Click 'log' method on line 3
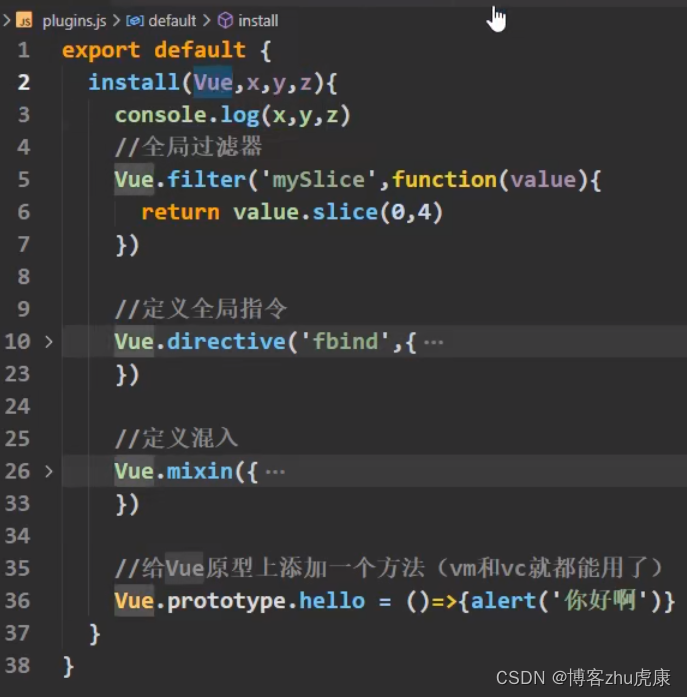 click(240, 116)
